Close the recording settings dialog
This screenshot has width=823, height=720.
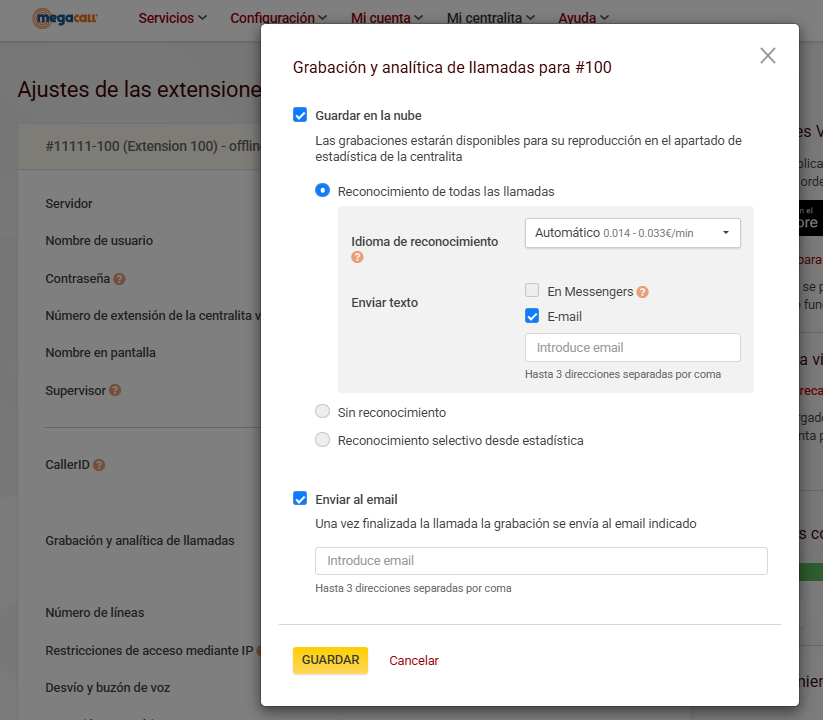coord(767,56)
